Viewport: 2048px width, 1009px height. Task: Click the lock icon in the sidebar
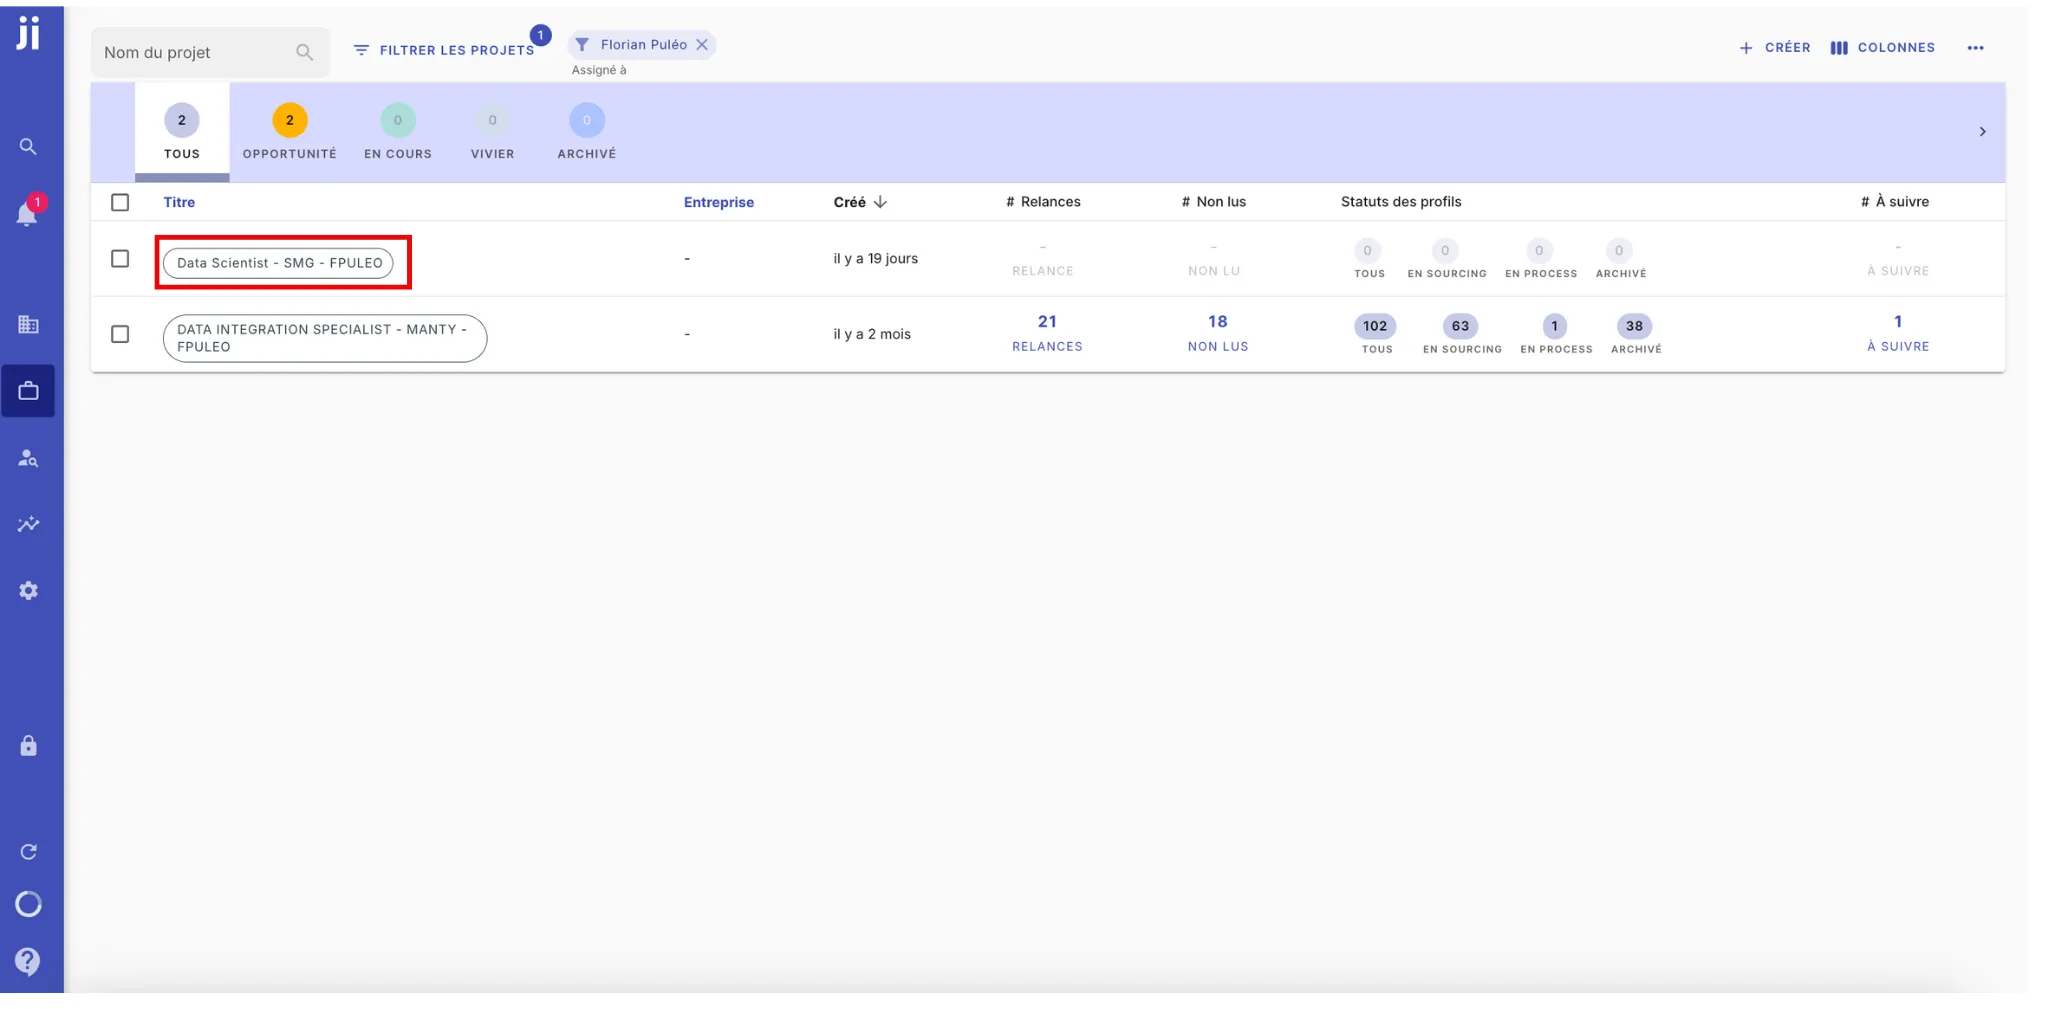click(29, 744)
